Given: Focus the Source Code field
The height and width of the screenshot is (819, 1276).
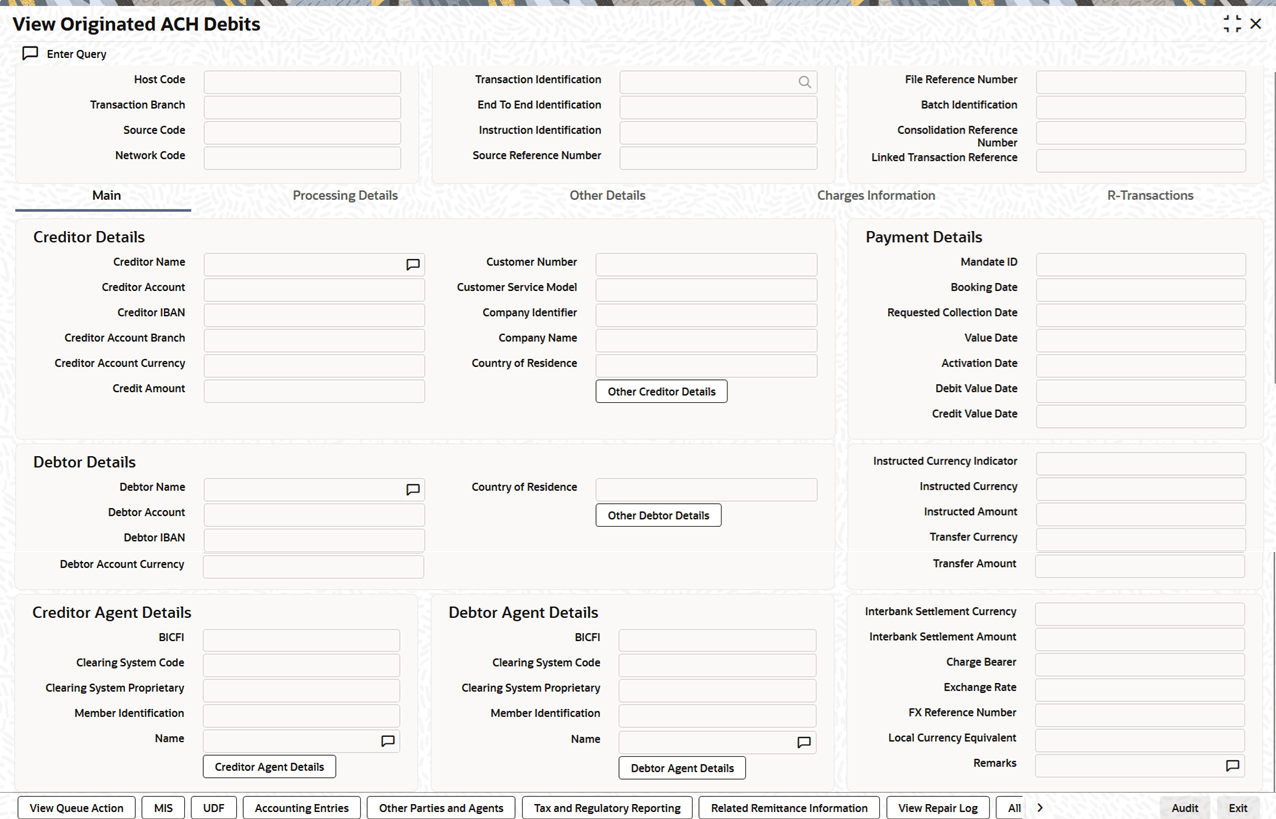Looking at the screenshot, I should point(302,132).
